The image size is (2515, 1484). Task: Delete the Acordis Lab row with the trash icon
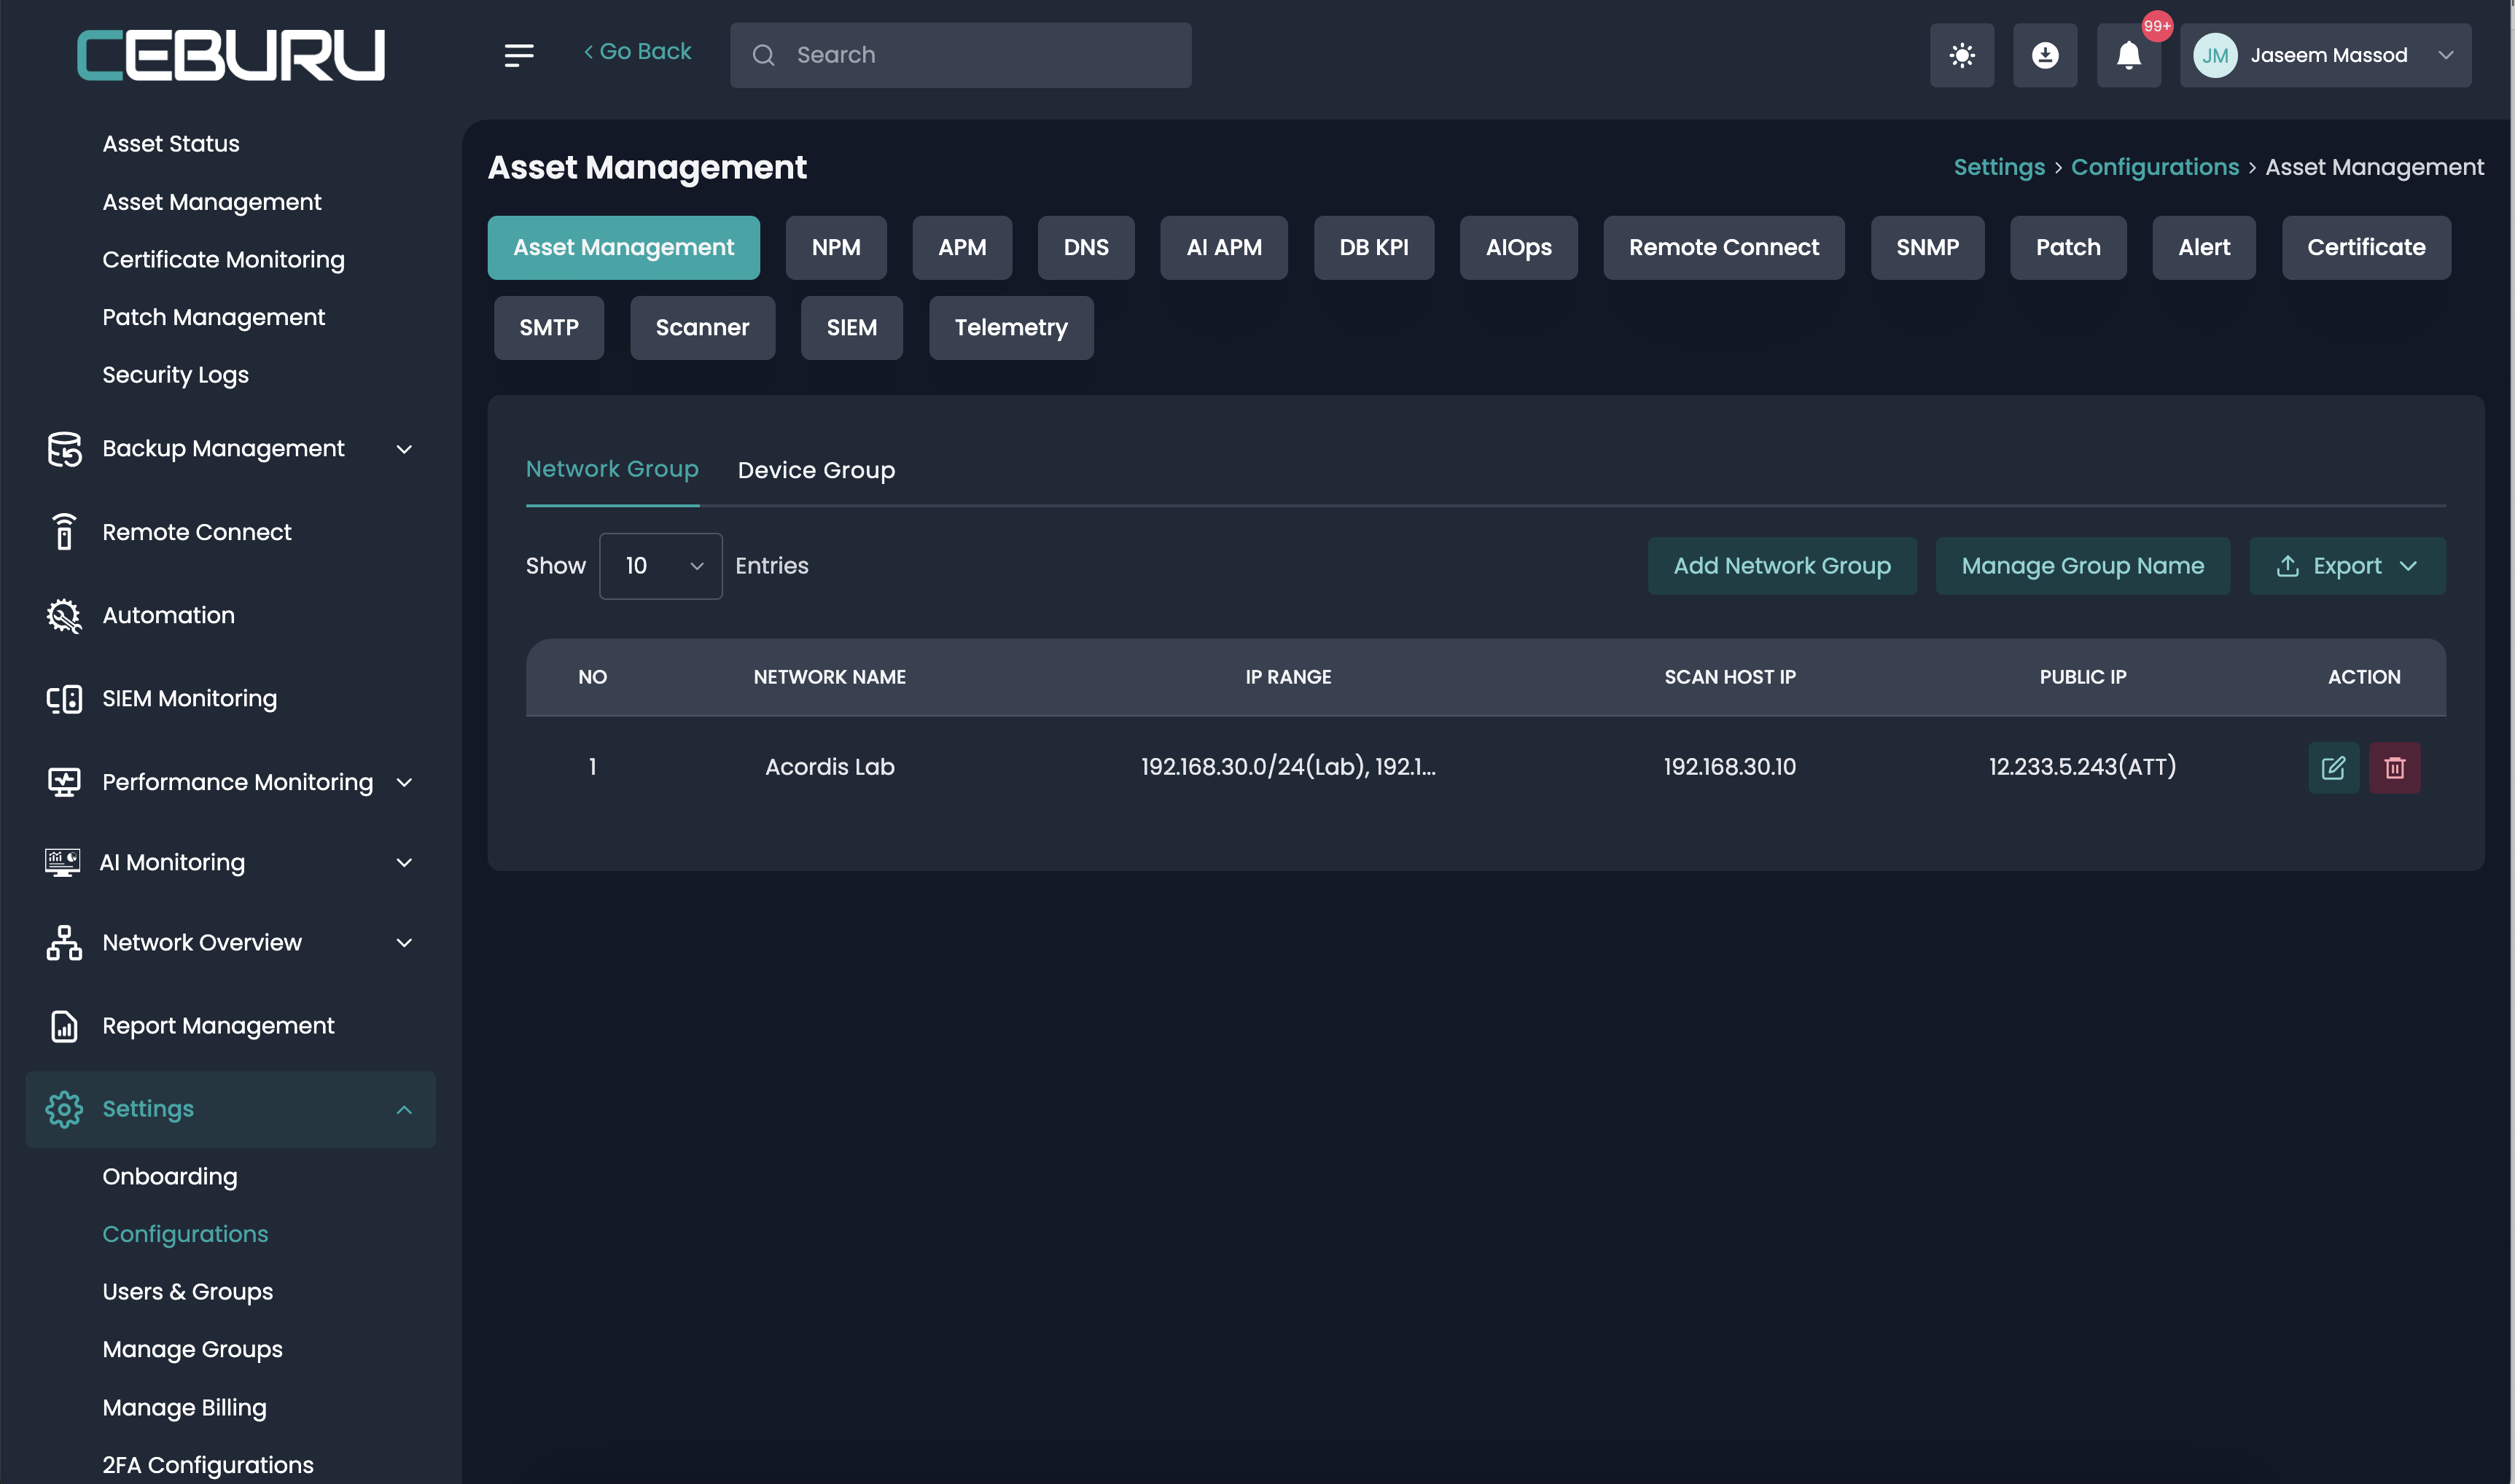pyautogui.click(x=2394, y=767)
